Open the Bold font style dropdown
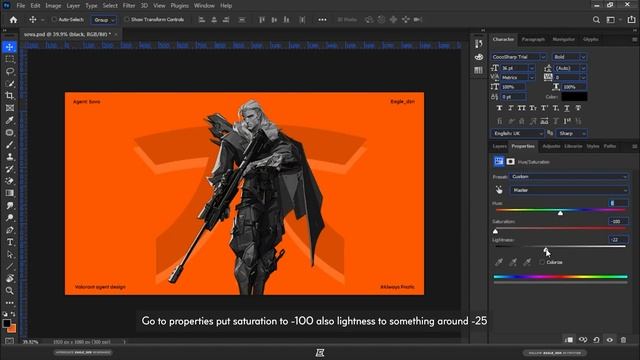 [569, 57]
